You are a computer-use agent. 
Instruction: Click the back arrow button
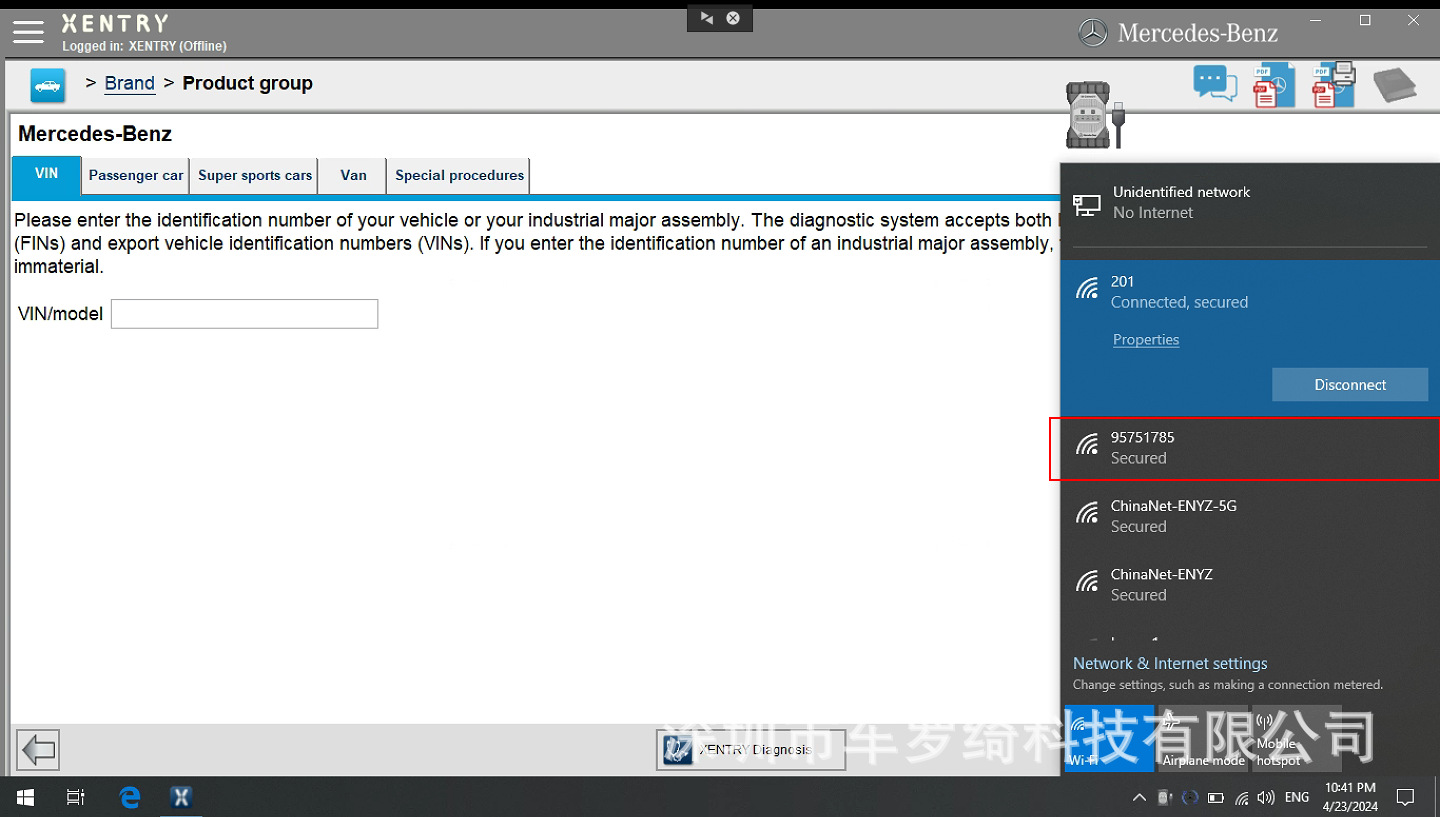coord(38,750)
